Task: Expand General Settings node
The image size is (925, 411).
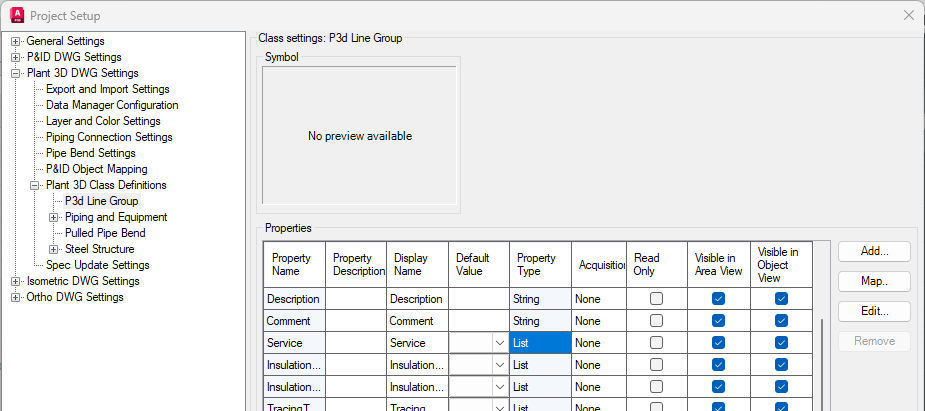Action: pyautogui.click(x=15, y=41)
